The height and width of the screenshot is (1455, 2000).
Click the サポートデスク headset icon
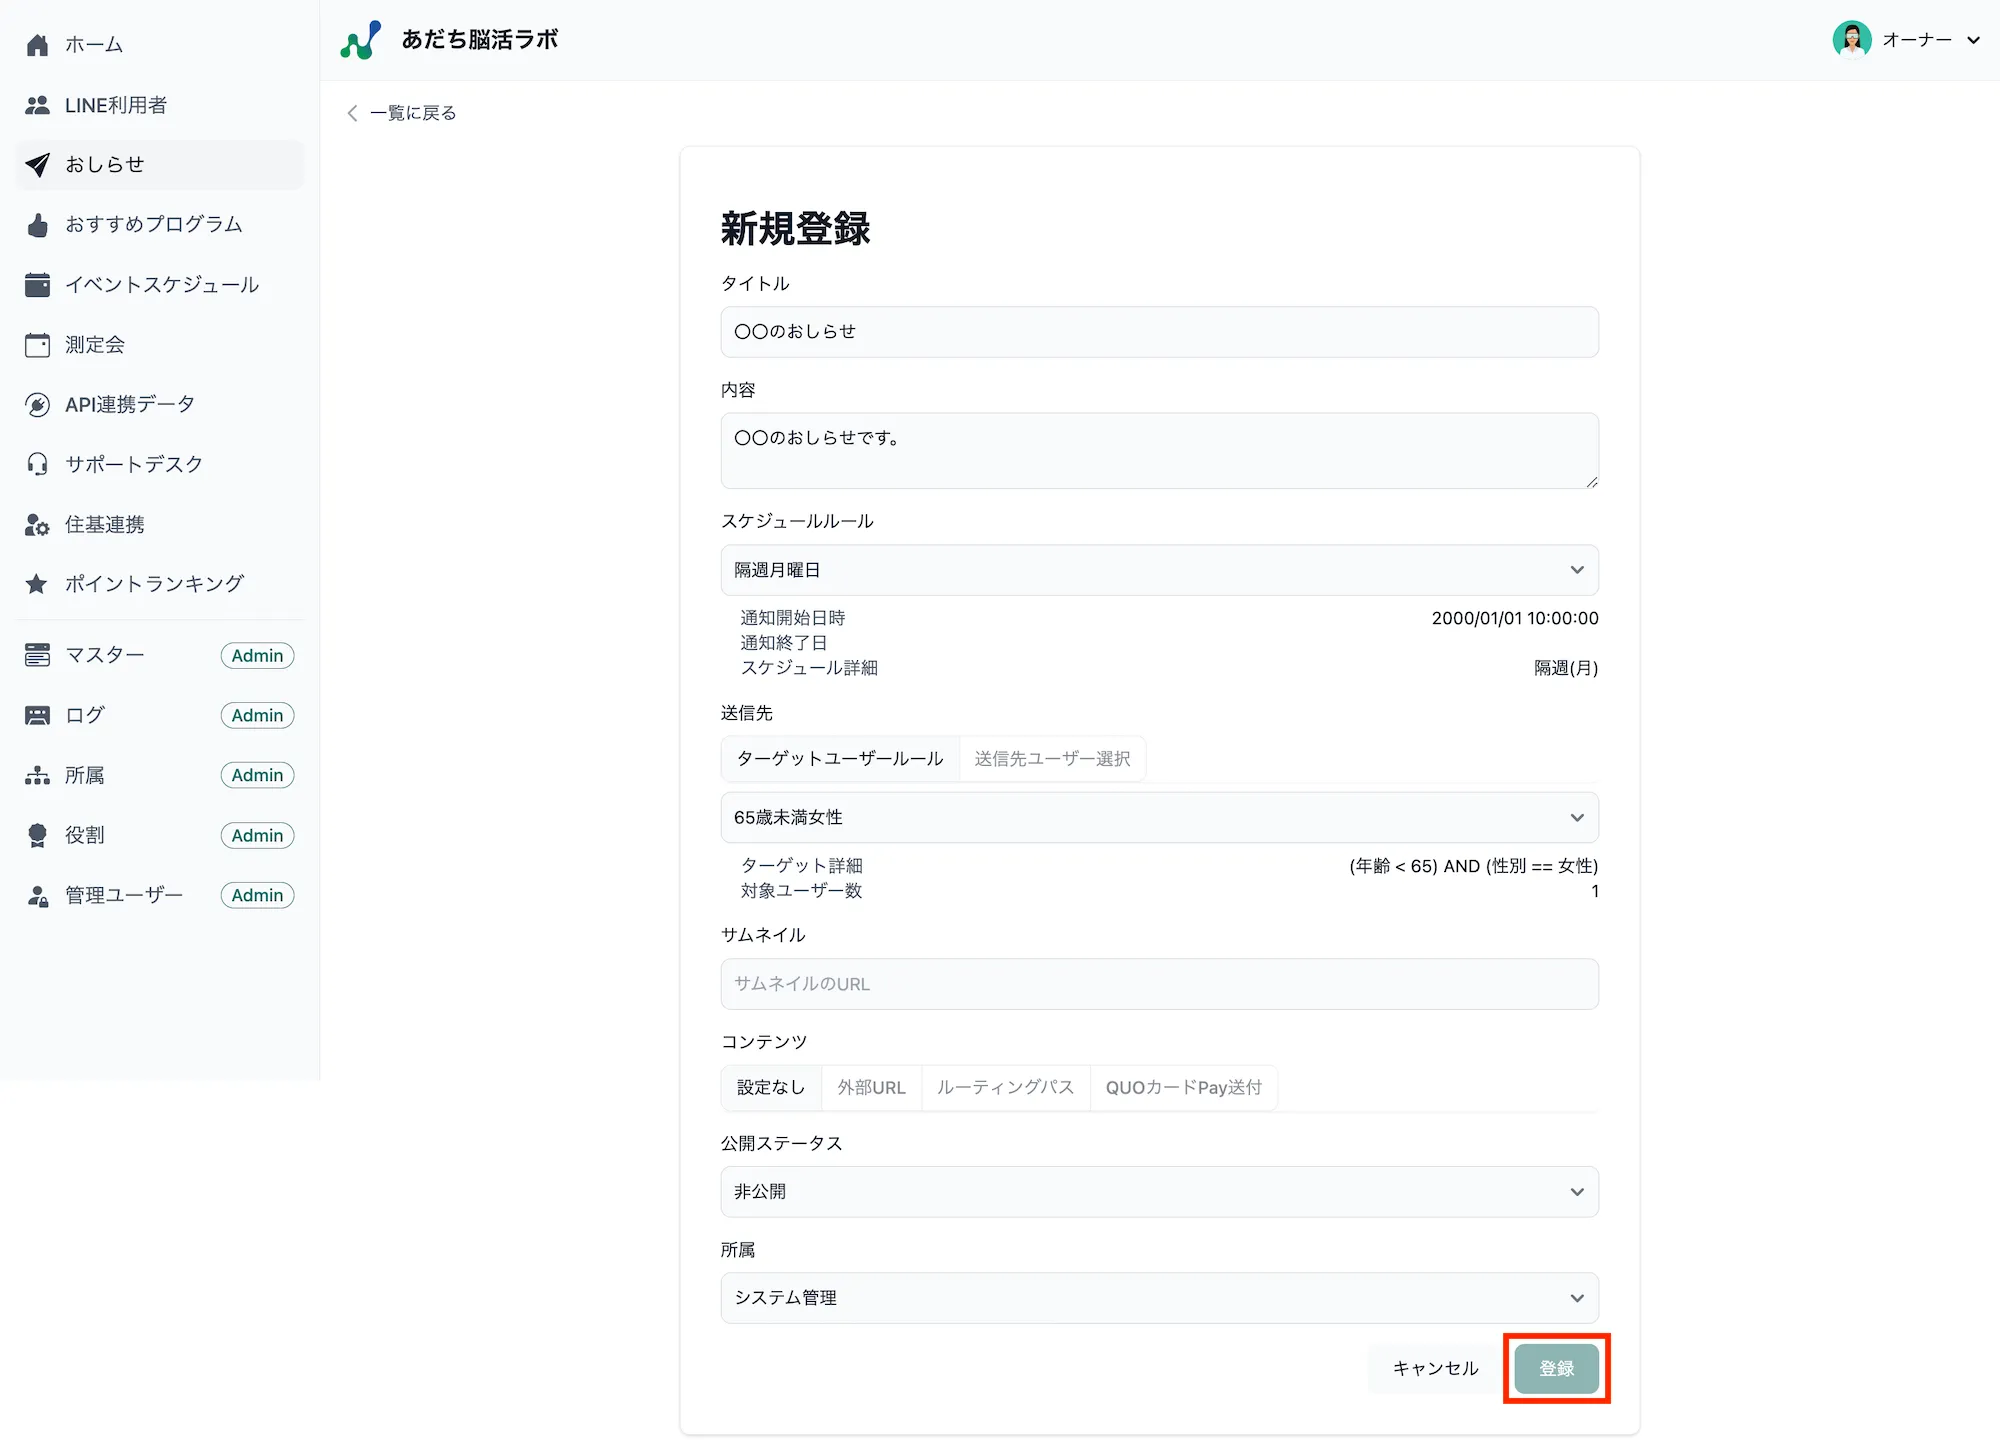37,463
